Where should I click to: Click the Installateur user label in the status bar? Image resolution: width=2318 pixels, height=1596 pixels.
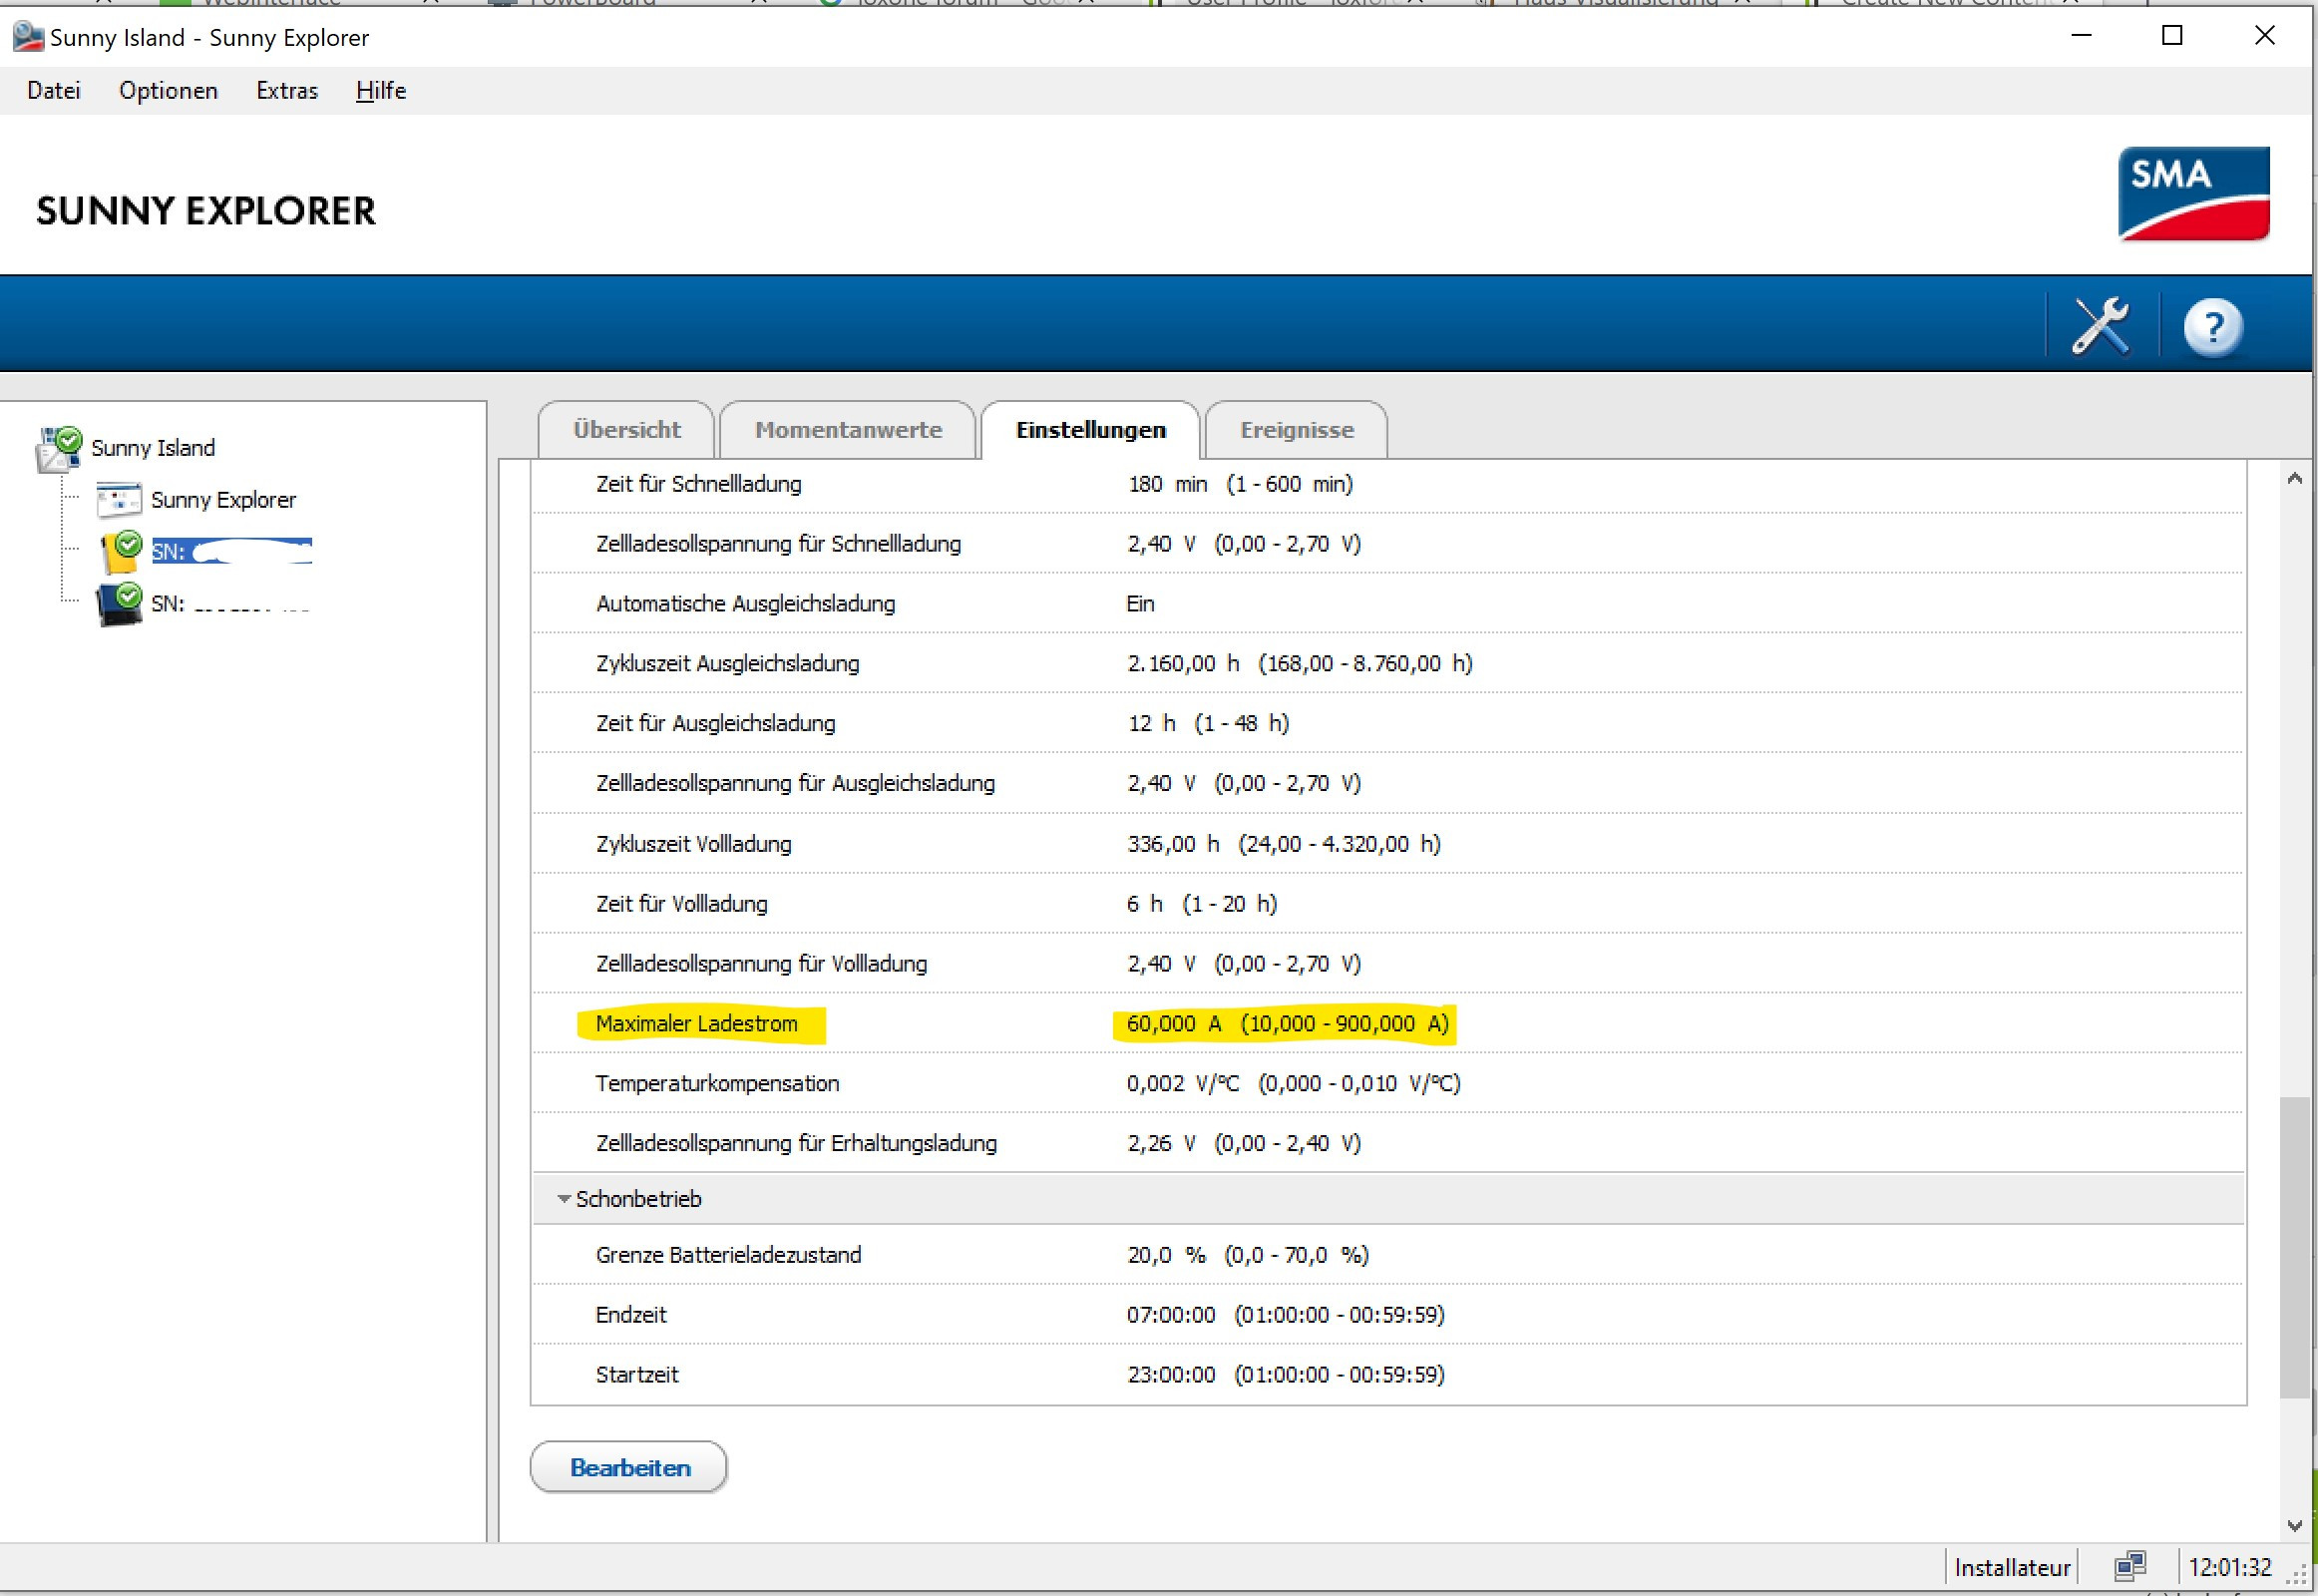pyautogui.click(x=2012, y=1567)
